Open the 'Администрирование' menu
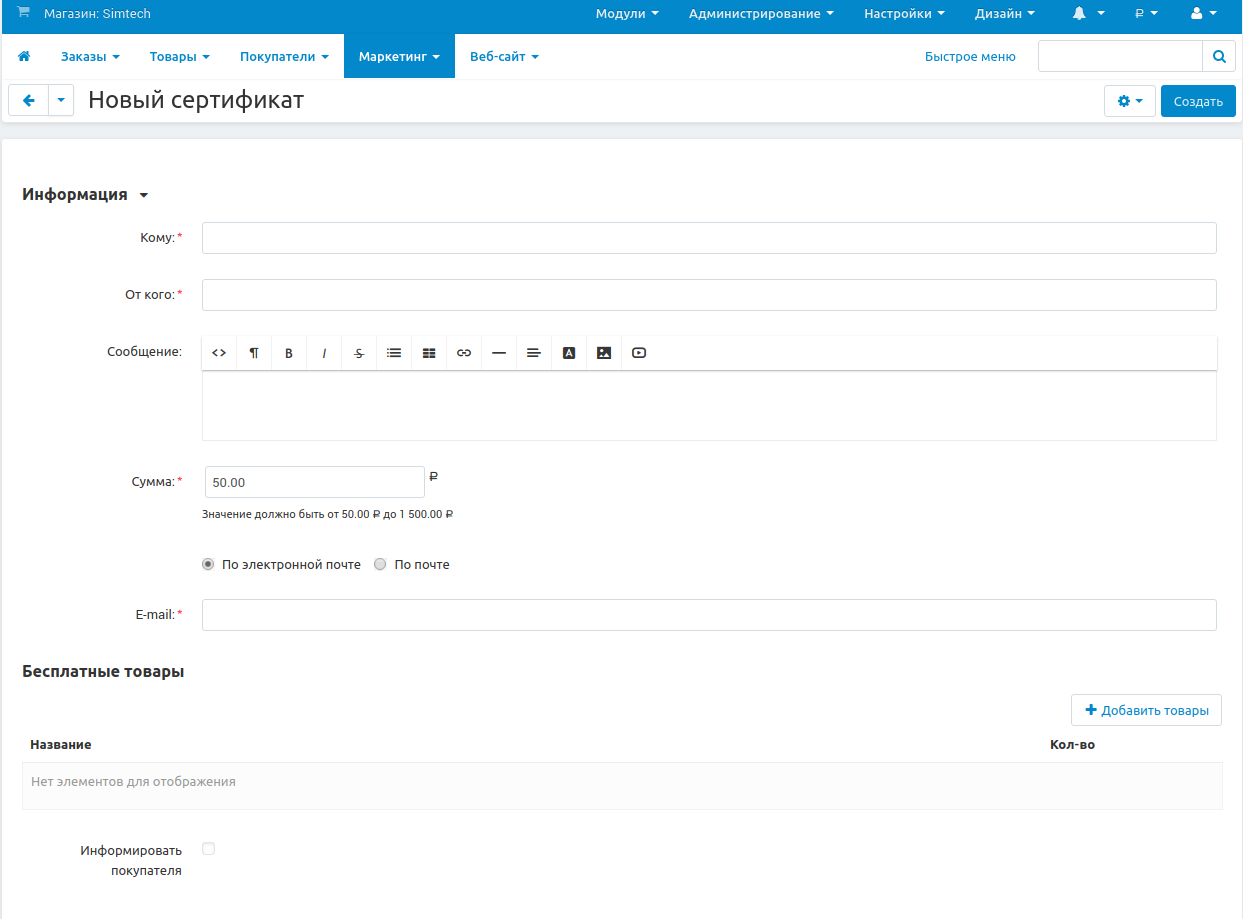The height and width of the screenshot is (919, 1243). pos(761,14)
